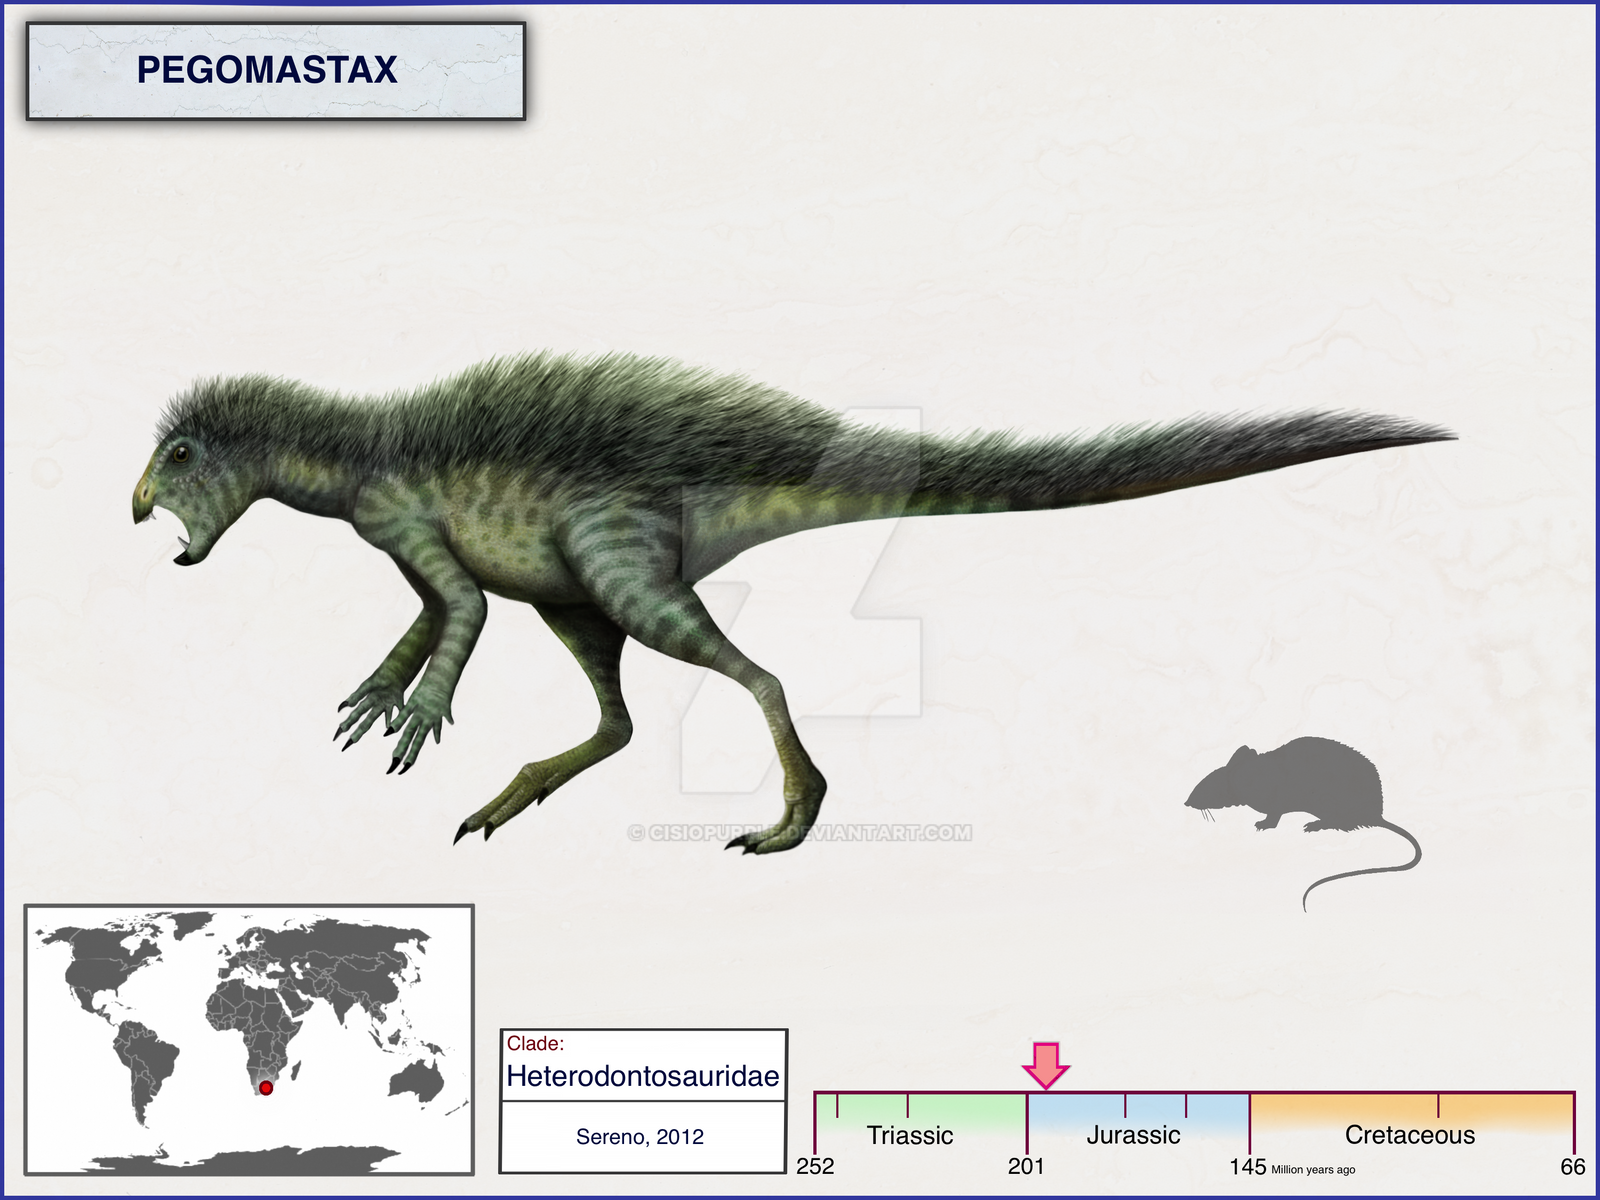The height and width of the screenshot is (1200, 1600).
Task: Click the 'Sereno, 2012' citation text
Action: pyautogui.click(x=640, y=1137)
